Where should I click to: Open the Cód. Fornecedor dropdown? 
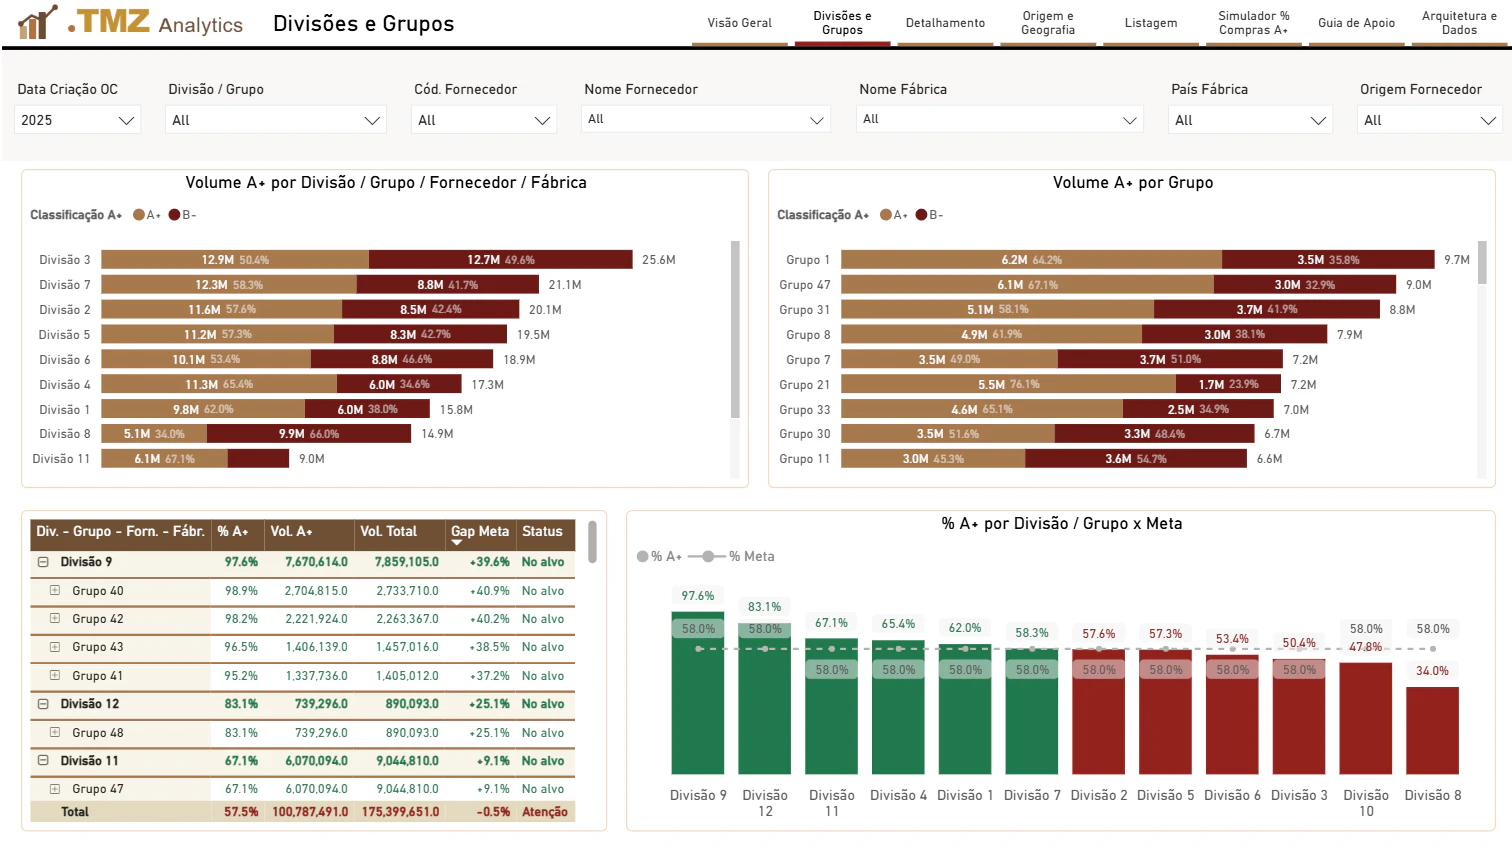click(484, 120)
